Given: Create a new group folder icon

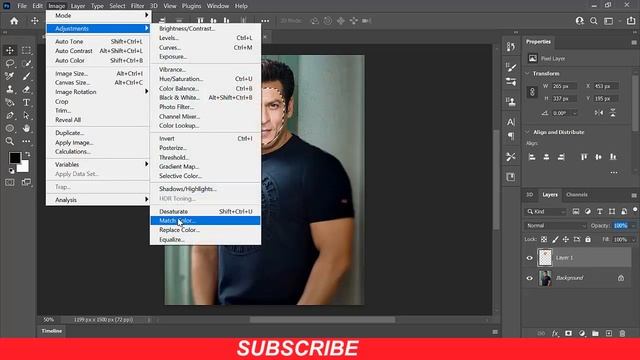Looking at the screenshot, I should coord(595,333).
